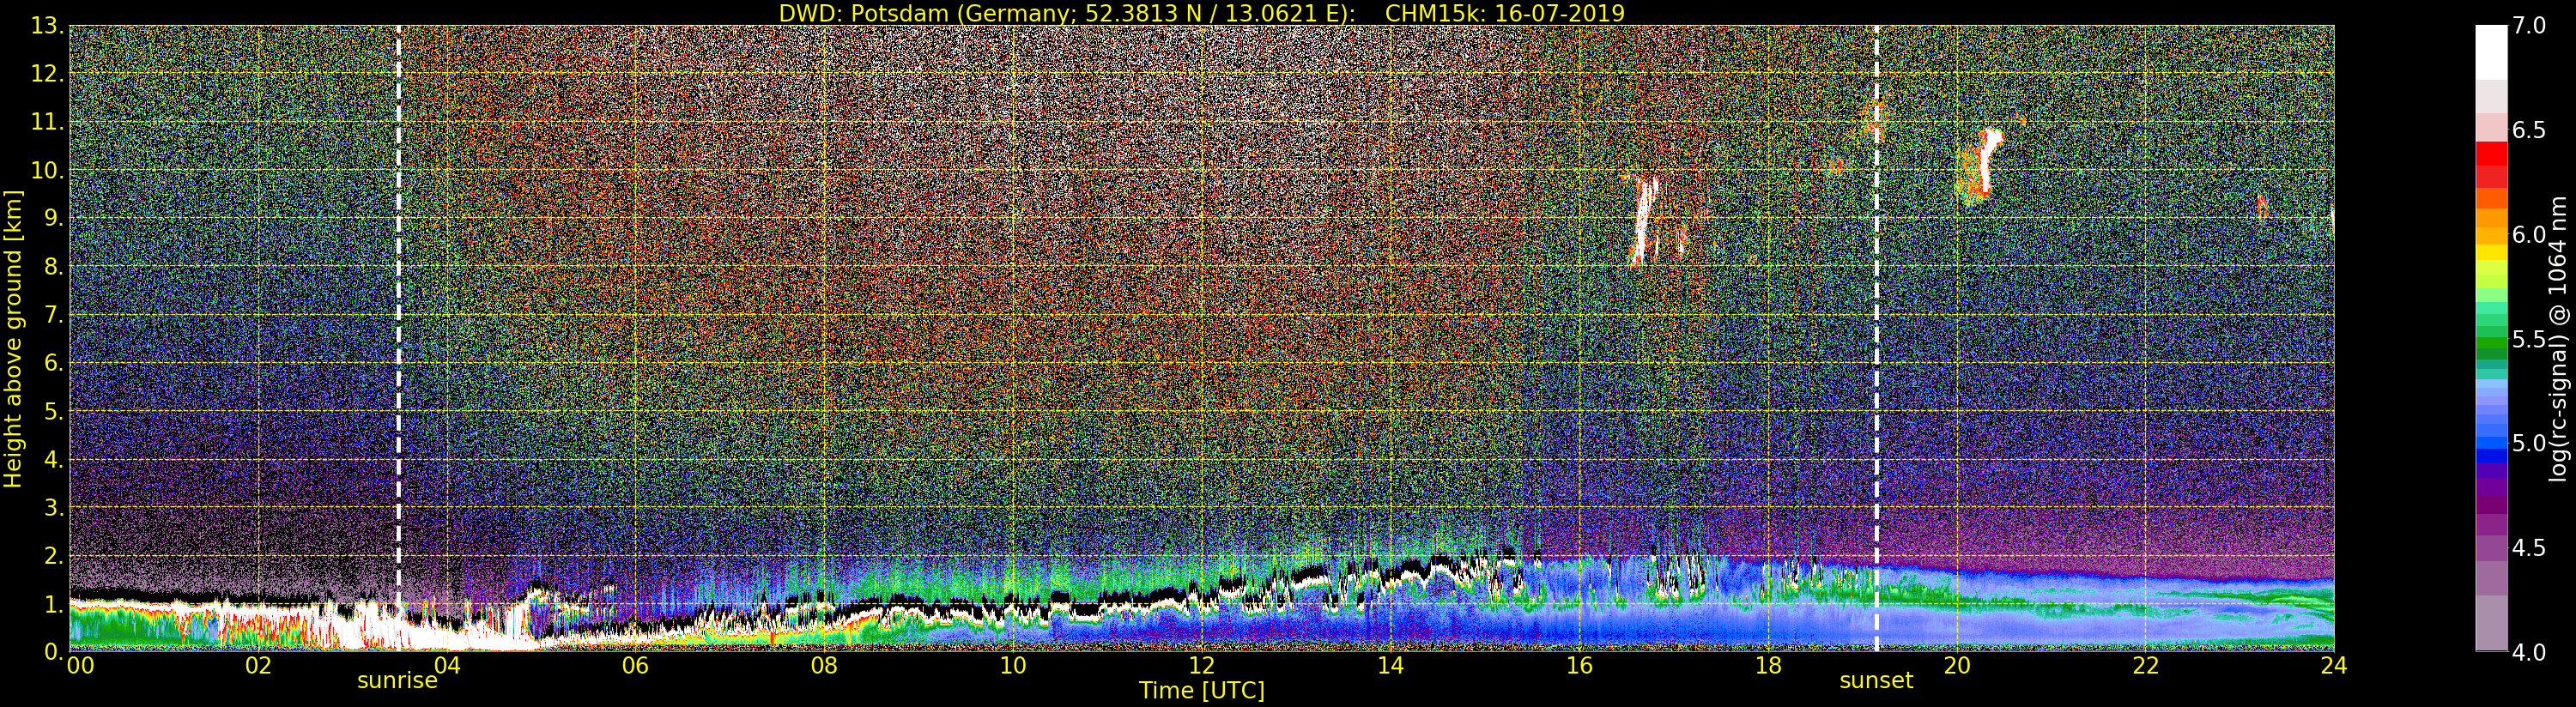Viewport: 2576px width, 707px height.
Task: Pick the deep blue segment of the colorbar
Action: tap(2491, 457)
